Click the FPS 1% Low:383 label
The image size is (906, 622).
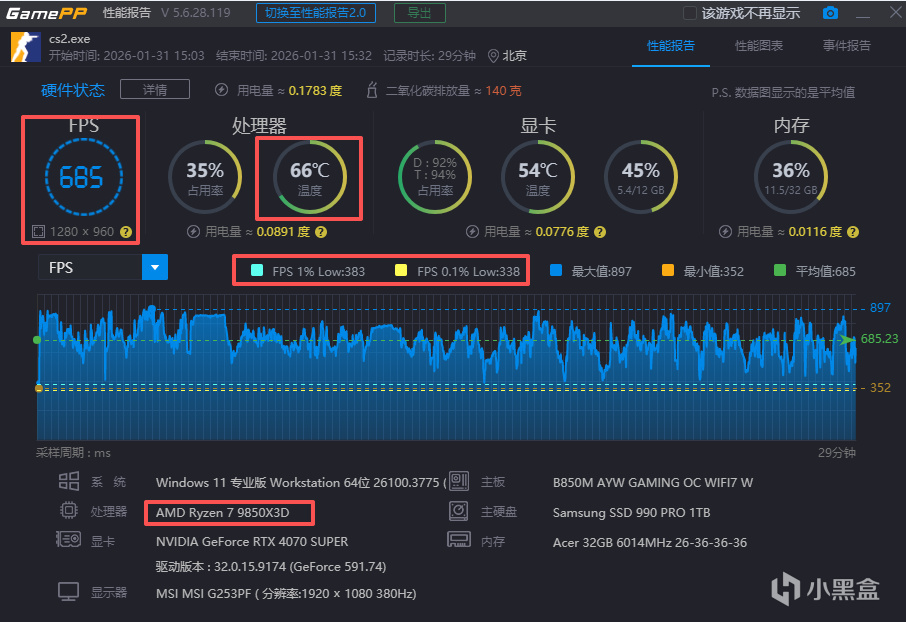[x=318, y=271]
